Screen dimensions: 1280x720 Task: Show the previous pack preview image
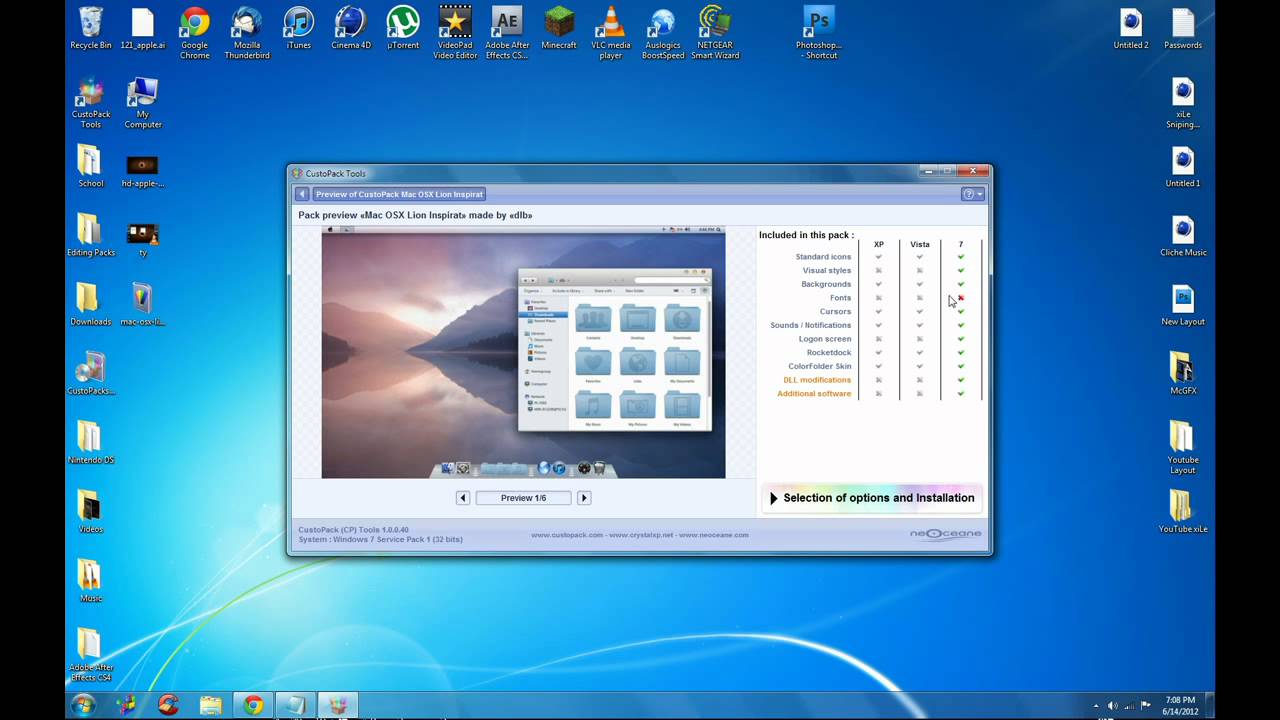(463, 498)
